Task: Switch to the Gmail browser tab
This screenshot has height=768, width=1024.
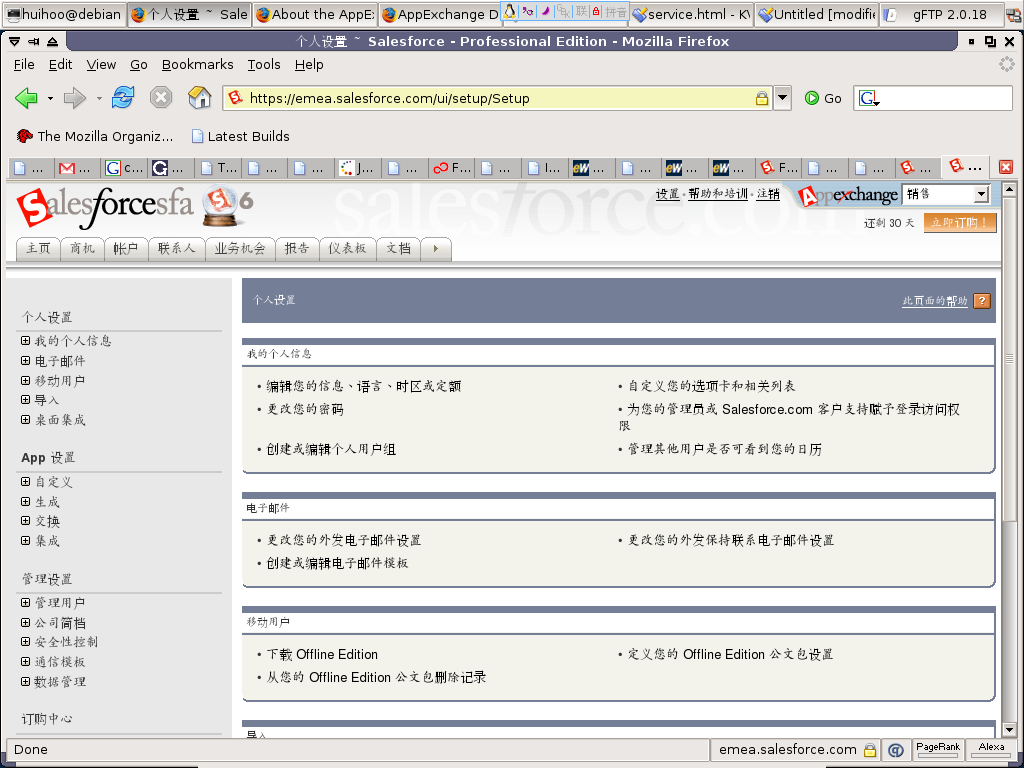Action: pyautogui.click(x=78, y=168)
